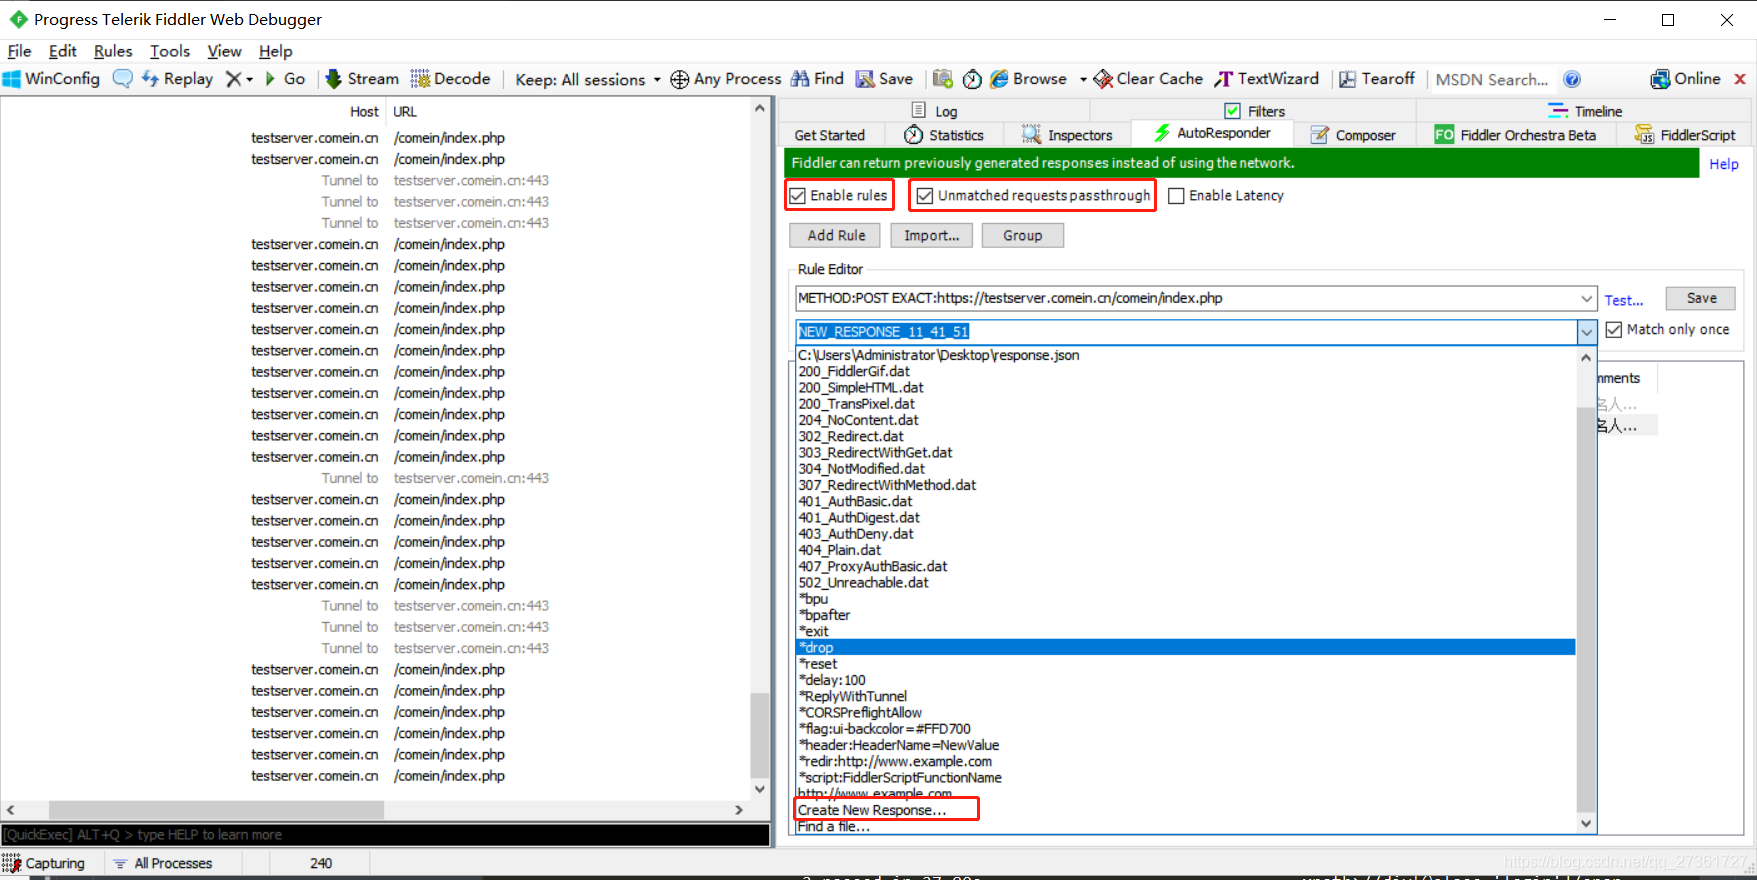Open the Filters tab
Image resolution: width=1757 pixels, height=880 pixels.
click(1254, 111)
